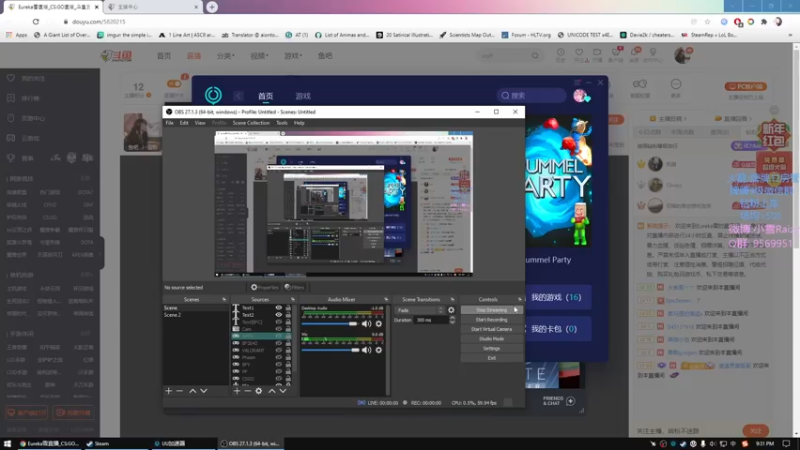Image resolution: width=800 pixels, height=450 pixels.
Task: Mute the Mic speaker icon
Action: pos(366,350)
